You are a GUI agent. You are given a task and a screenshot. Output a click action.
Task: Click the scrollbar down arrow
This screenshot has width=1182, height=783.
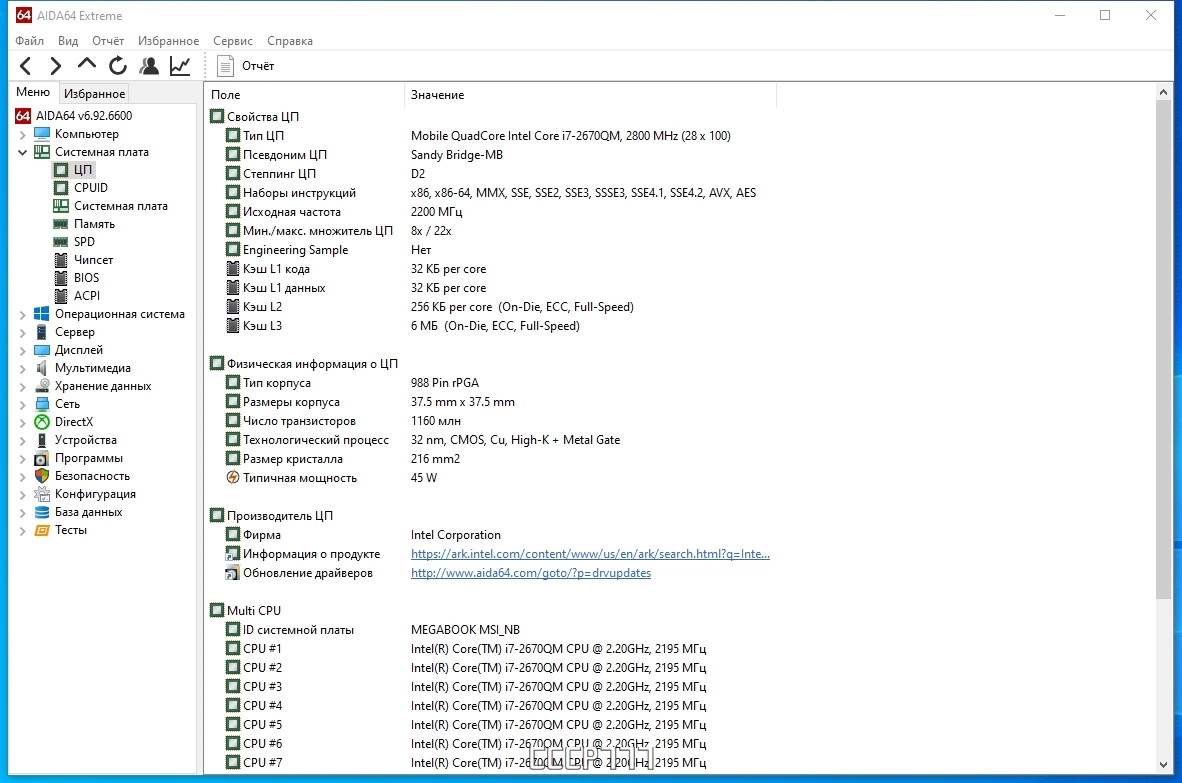coord(1163,764)
